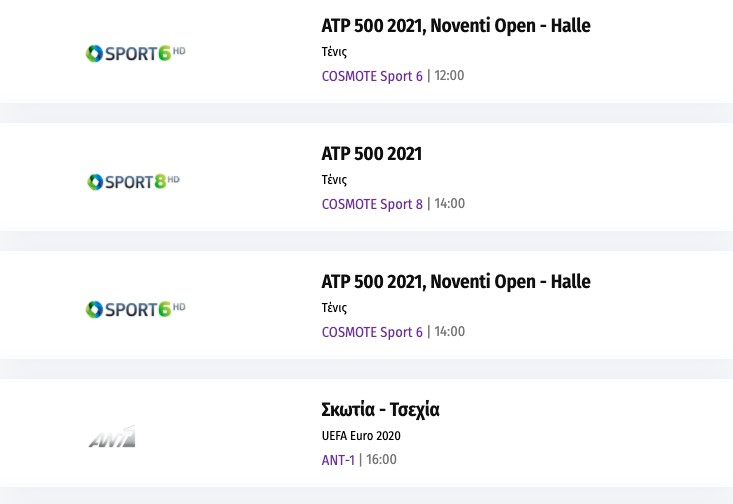Click the COSMOTE Sport 6 HD logo for the 12:00 listing
Image resolution: width=733 pixels, height=504 pixels.
click(x=135, y=53)
